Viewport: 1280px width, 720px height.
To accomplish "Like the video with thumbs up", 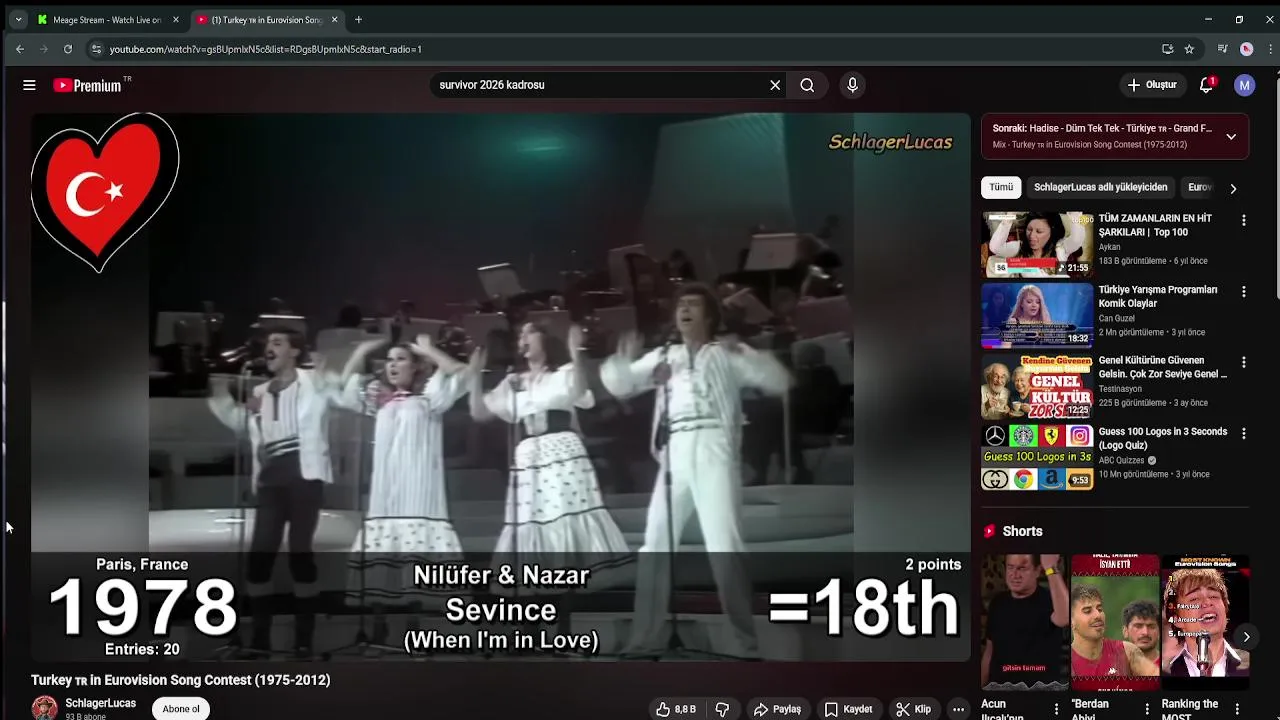I will (x=676, y=709).
